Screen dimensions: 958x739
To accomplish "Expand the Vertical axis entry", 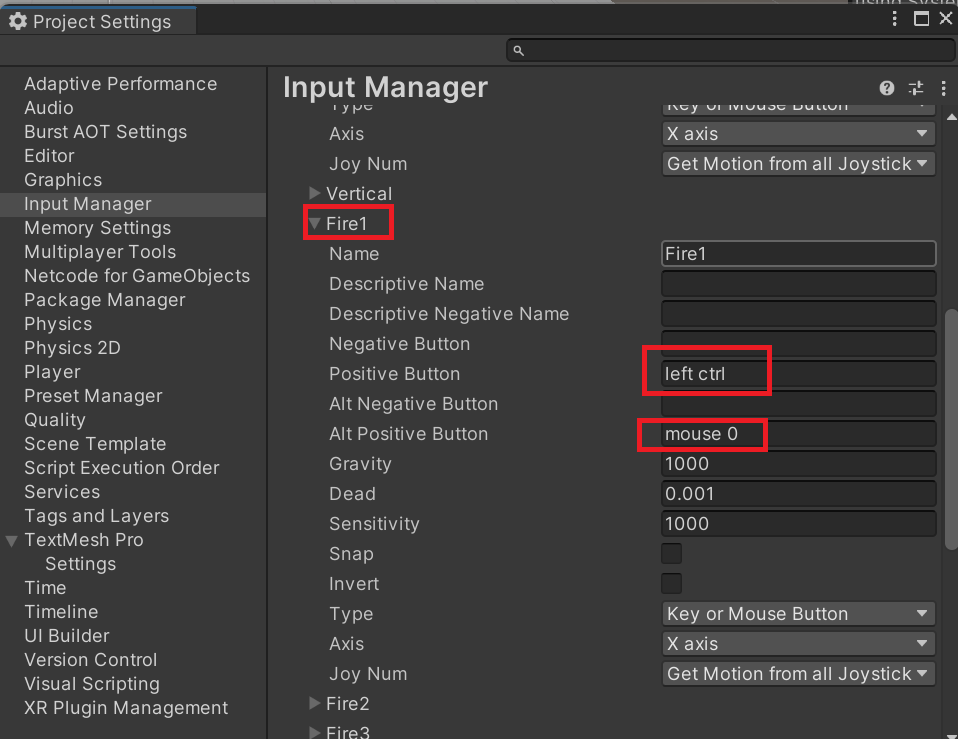I will (315, 194).
